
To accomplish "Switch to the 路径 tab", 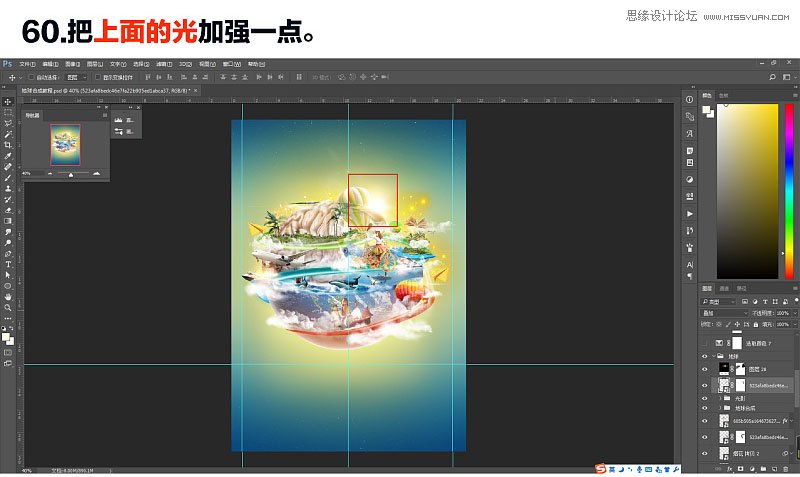I will (x=742, y=289).
